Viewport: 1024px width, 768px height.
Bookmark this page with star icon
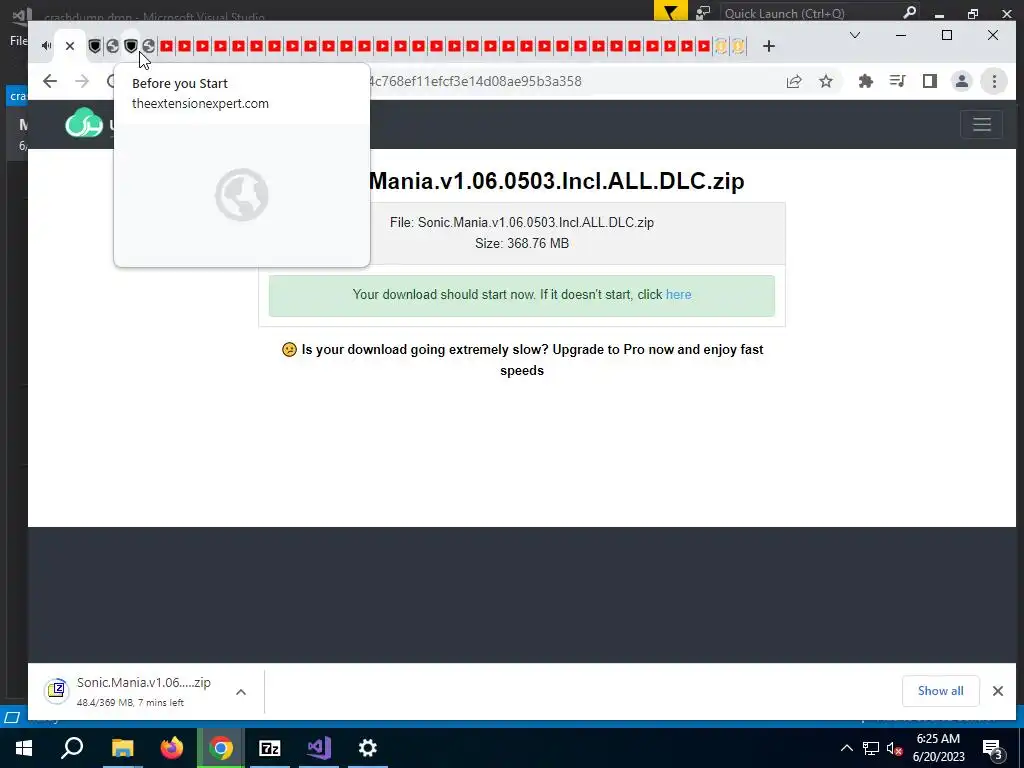click(826, 81)
